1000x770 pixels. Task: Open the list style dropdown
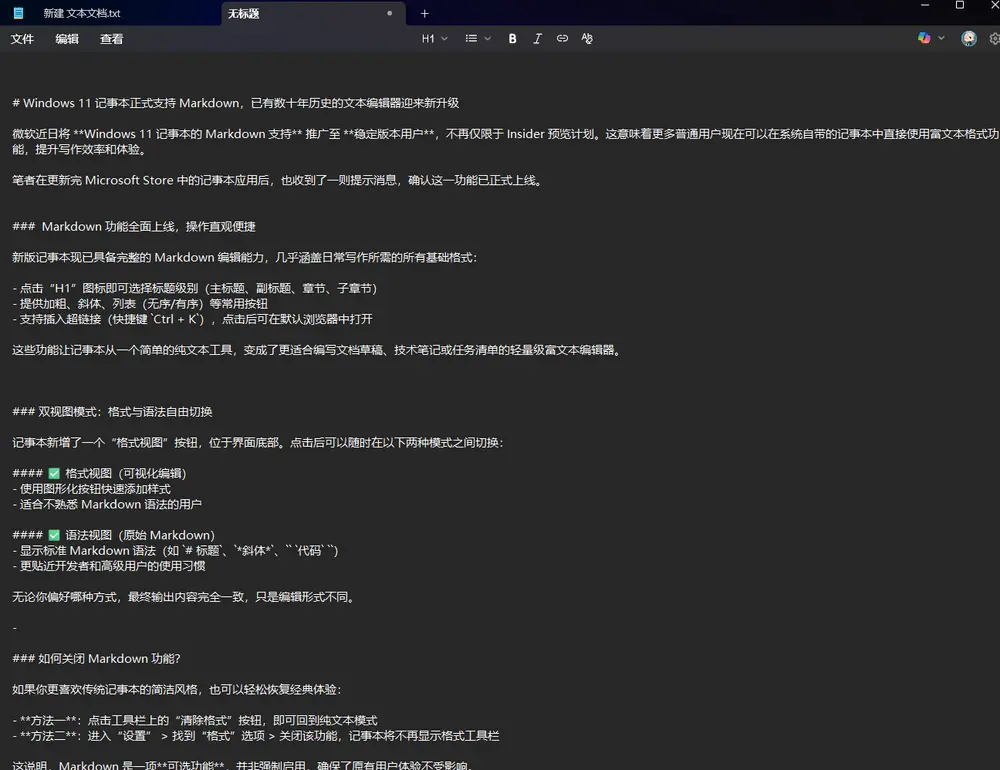pyautogui.click(x=478, y=39)
